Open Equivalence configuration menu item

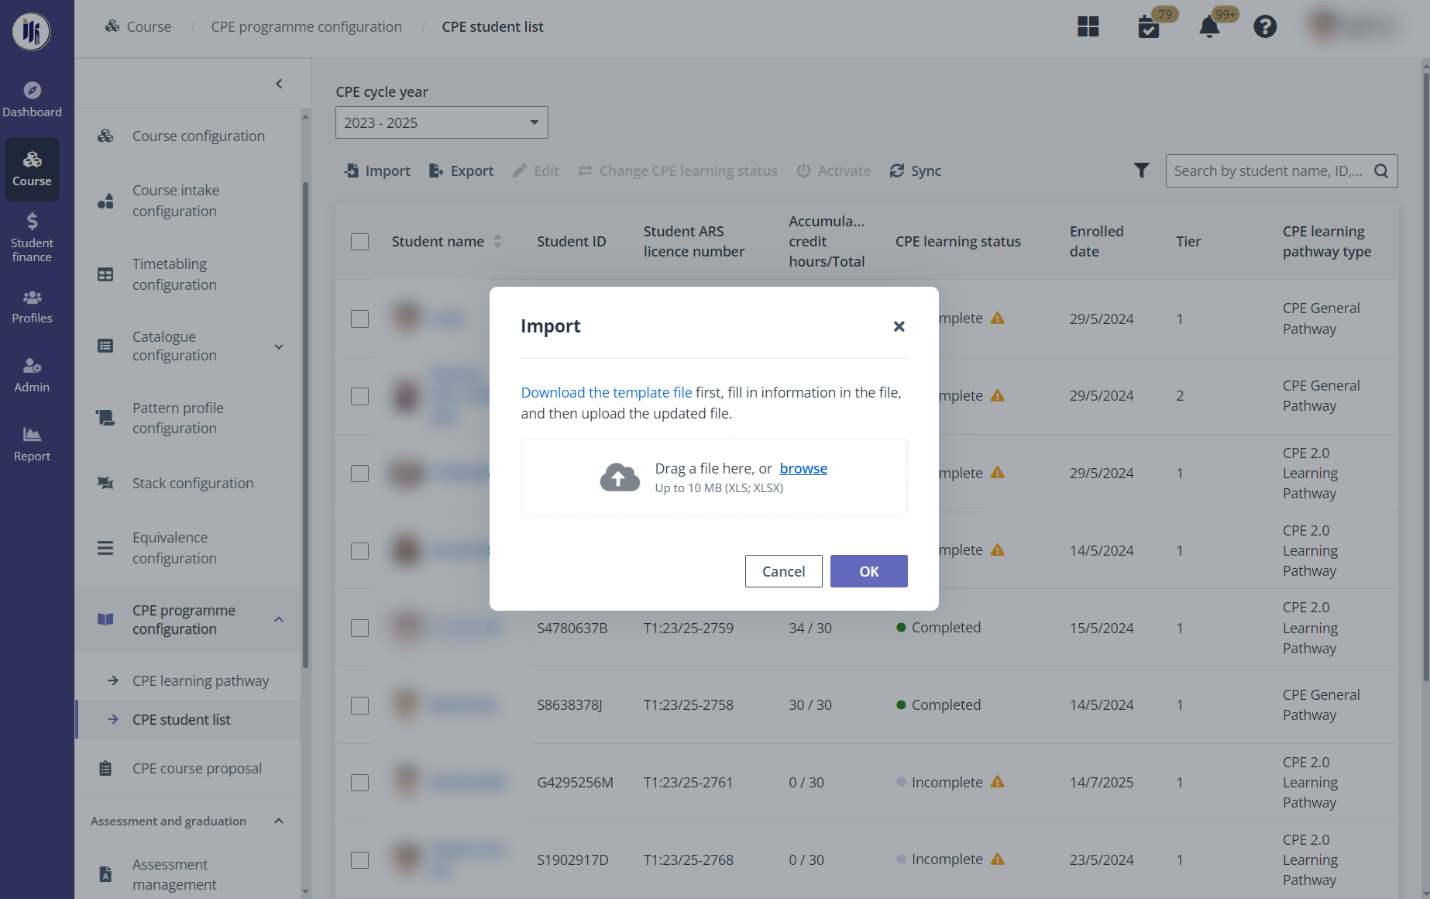click(x=187, y=548)
